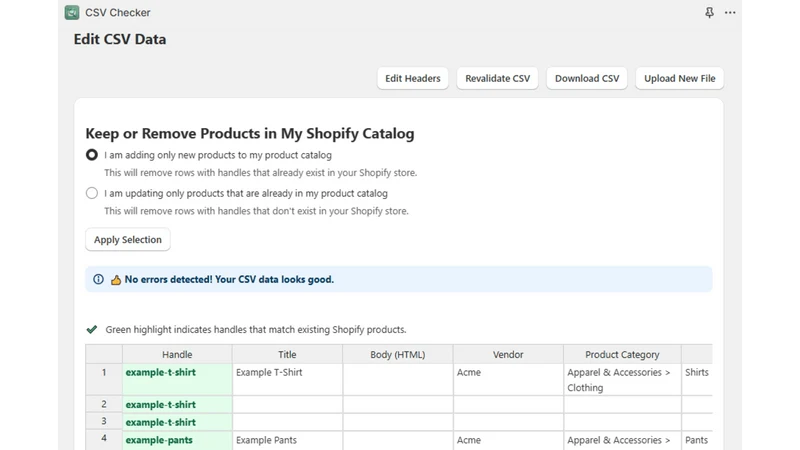Select row number 2 header
Screen dimensions: 800x450
(x=104, y=404)
